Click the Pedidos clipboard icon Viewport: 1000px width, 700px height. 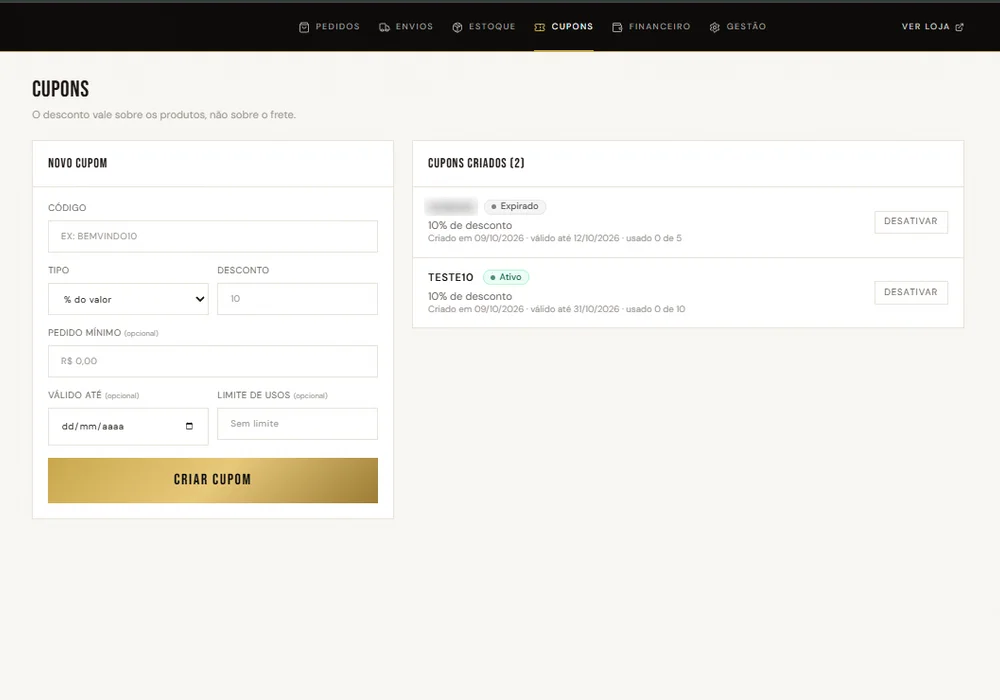point(304,27)
